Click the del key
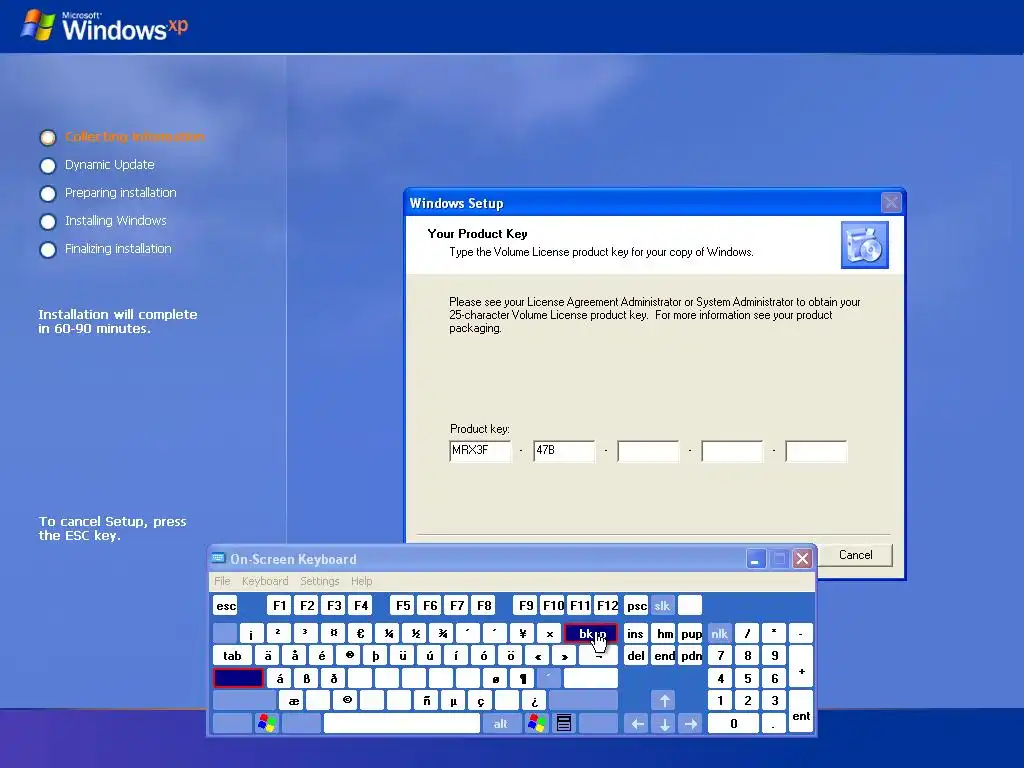Screen dimensions: 1024x768 [636, 656]
